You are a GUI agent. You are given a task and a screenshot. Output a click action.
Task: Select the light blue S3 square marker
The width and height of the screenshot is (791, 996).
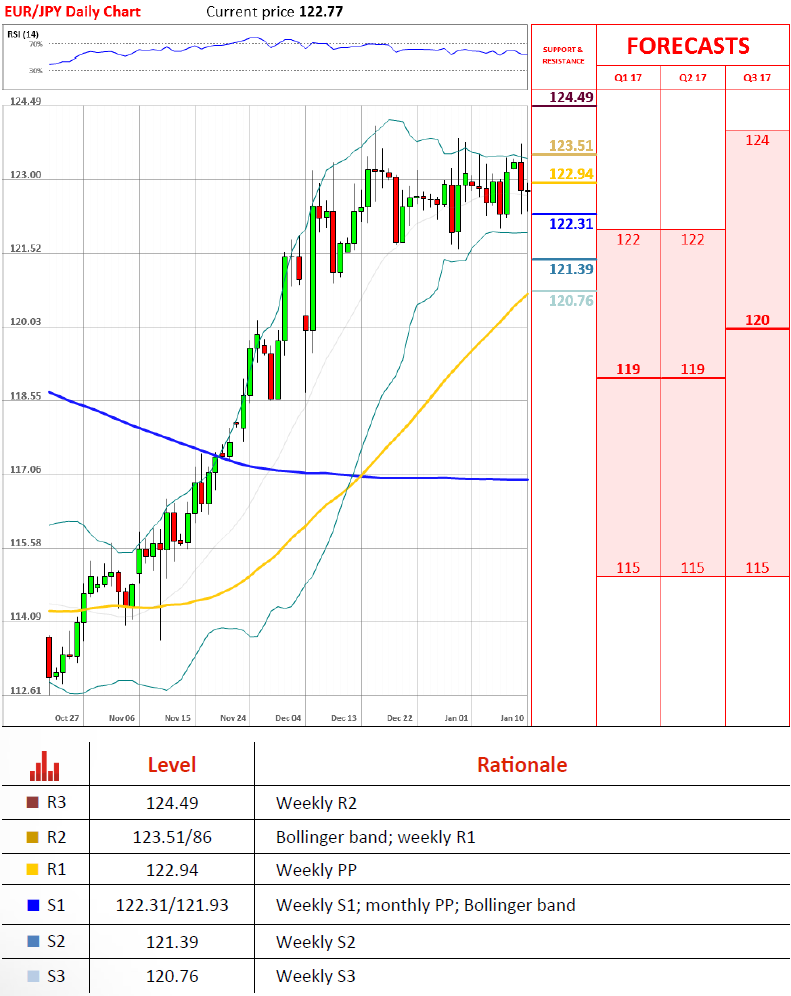tap(33, 976)
